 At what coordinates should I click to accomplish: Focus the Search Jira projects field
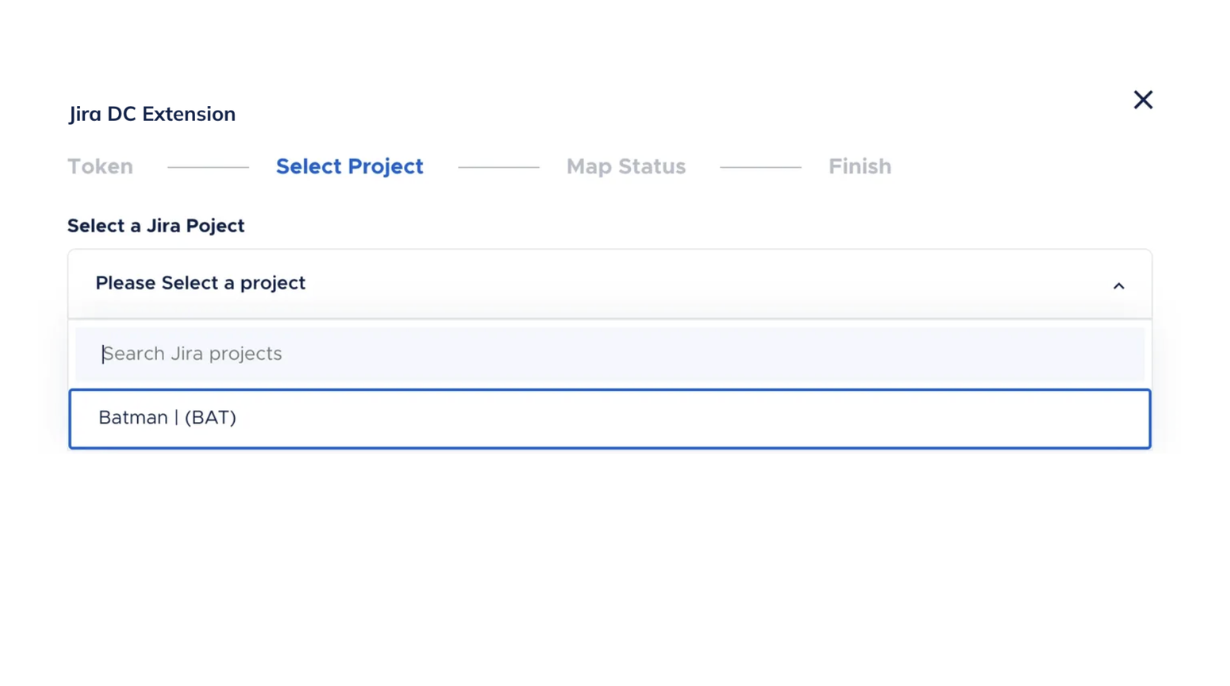609,354
